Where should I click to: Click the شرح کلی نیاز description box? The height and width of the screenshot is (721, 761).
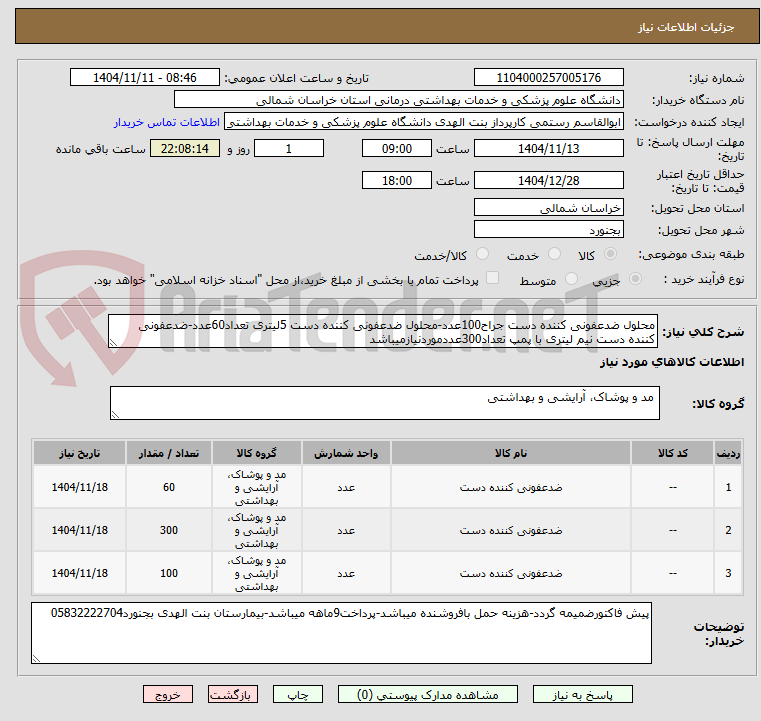click(x=383, y=331)
